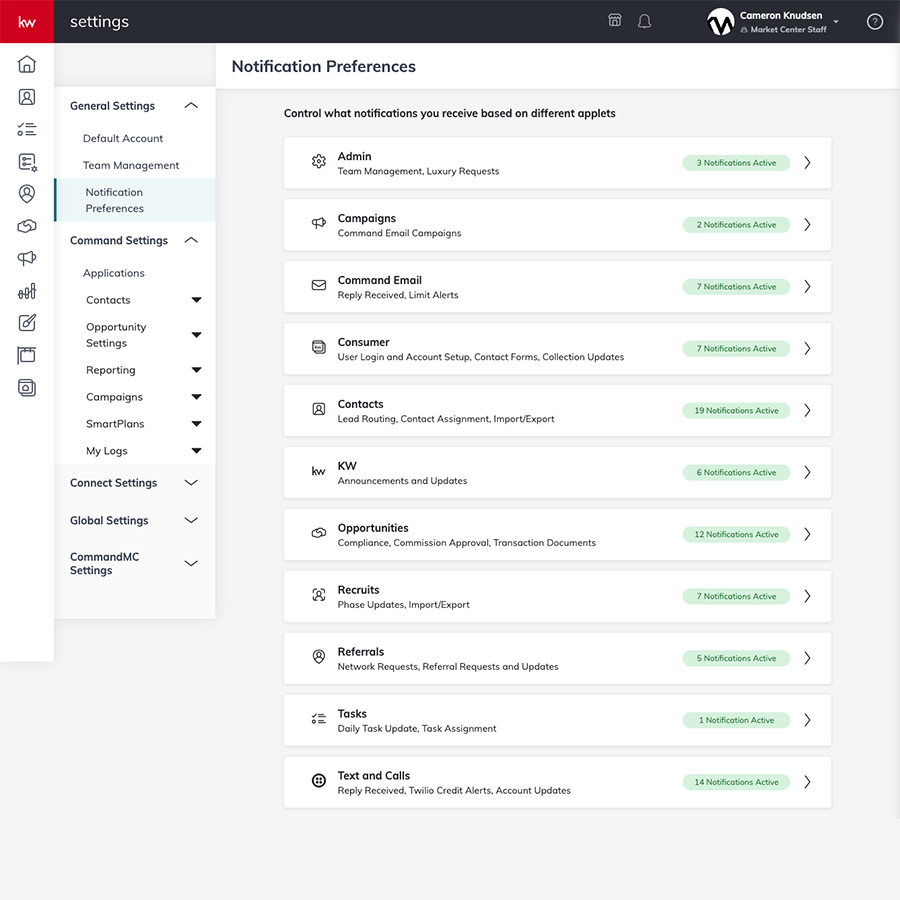This screenshot has height=900, width=900.
Task: Open Campaigns notifications chevron
Action: click(x=807, y=224)
